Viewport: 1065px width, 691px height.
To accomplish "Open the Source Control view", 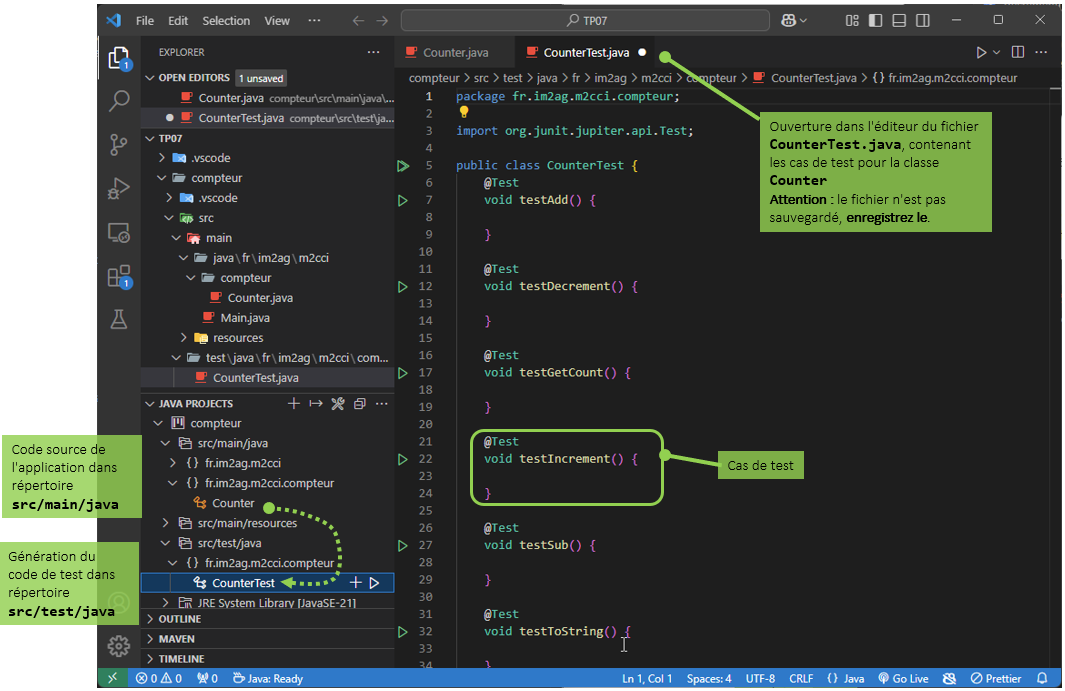I will point(119,144).
